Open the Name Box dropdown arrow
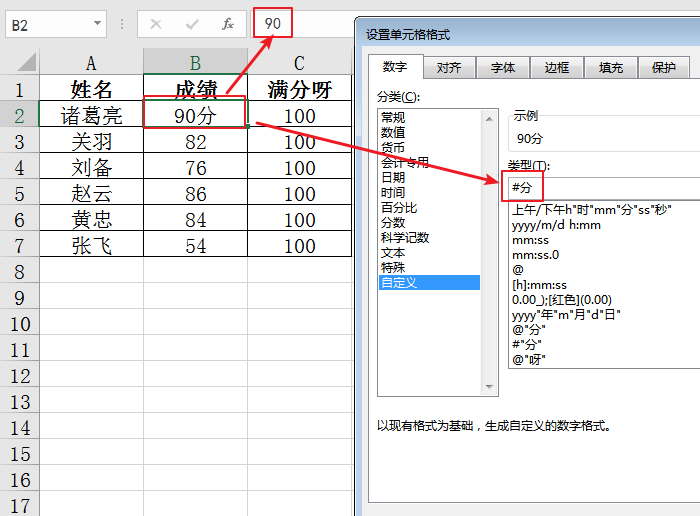 tap(97, 23)
